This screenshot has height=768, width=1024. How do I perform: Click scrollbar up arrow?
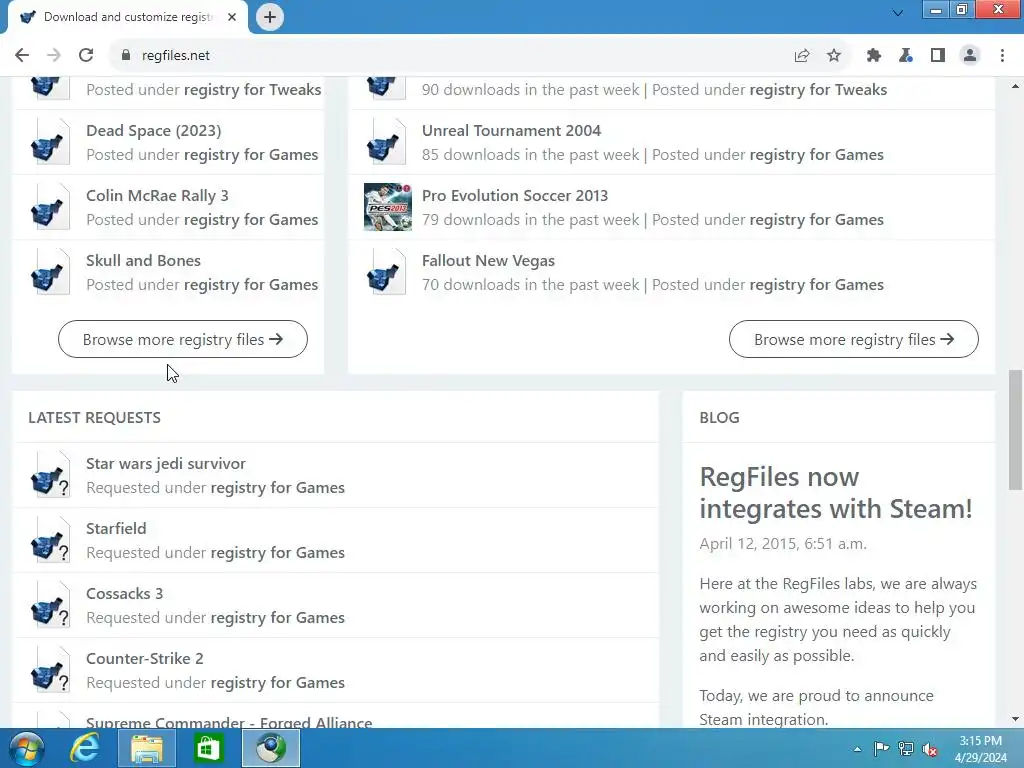(x=1015, y=86)
